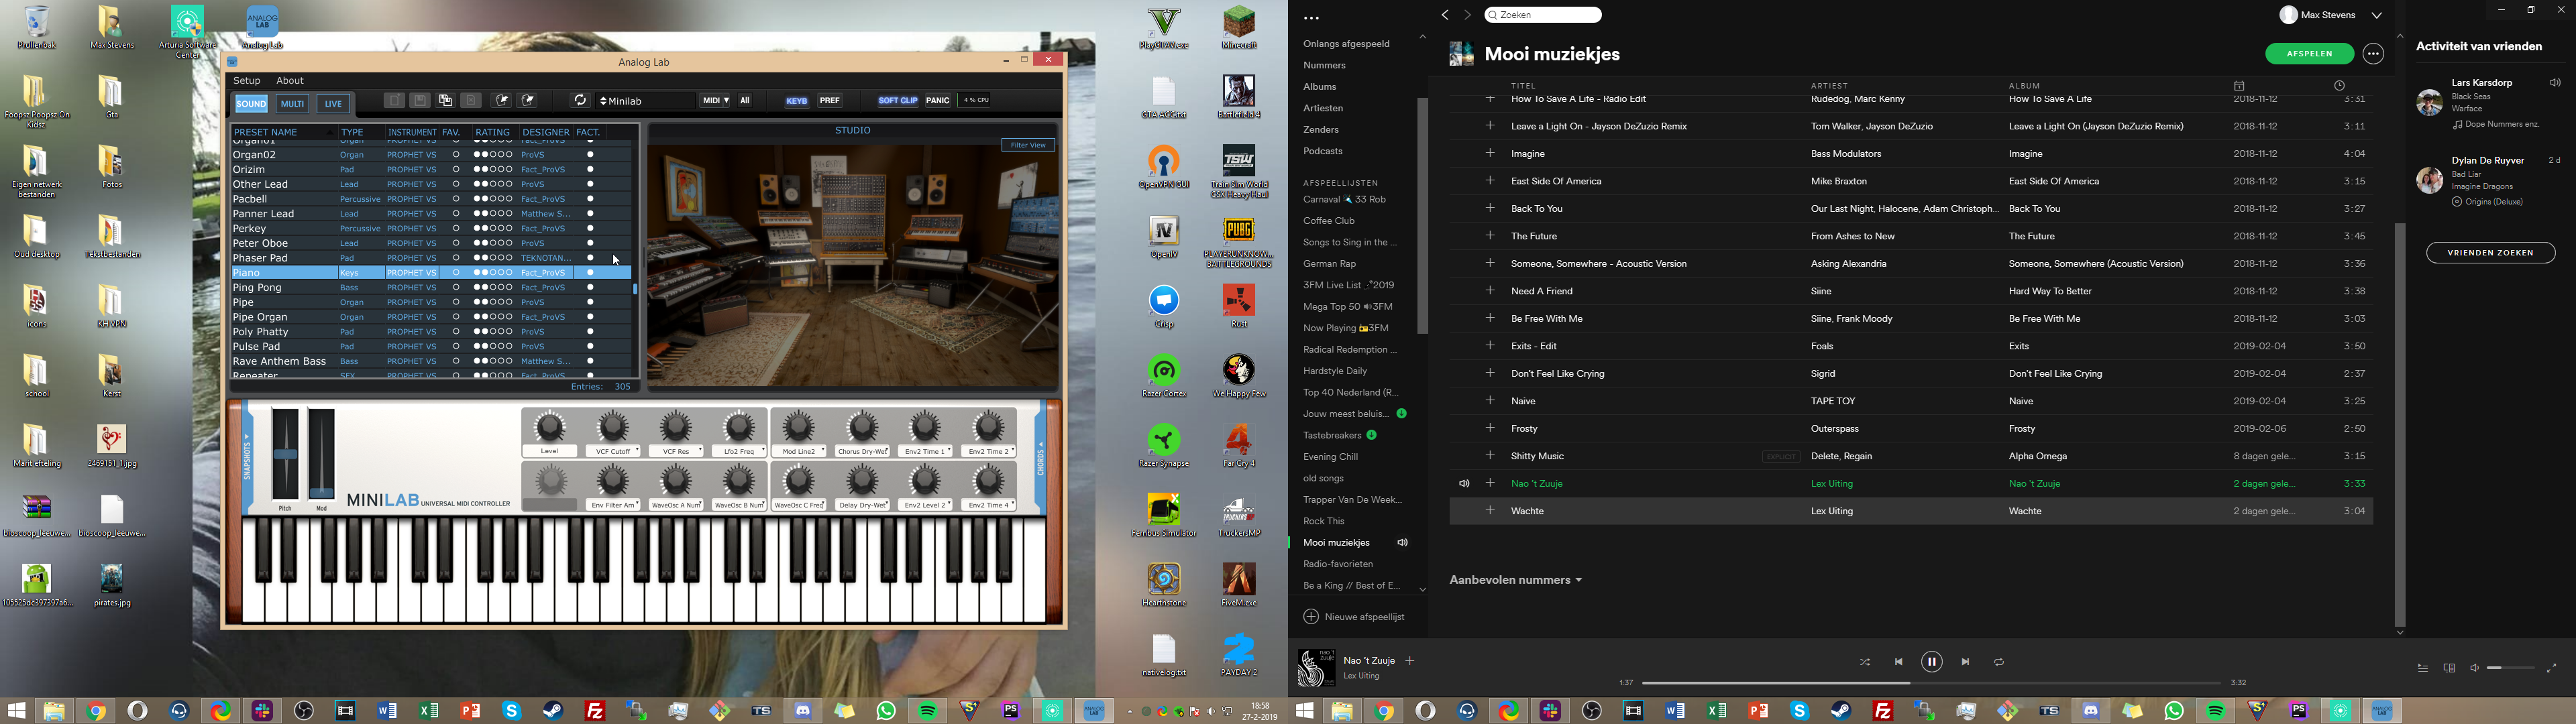Toggle favorite for the Piano preset
This screenshot has width=2576, height=724.
pos(456,273)
